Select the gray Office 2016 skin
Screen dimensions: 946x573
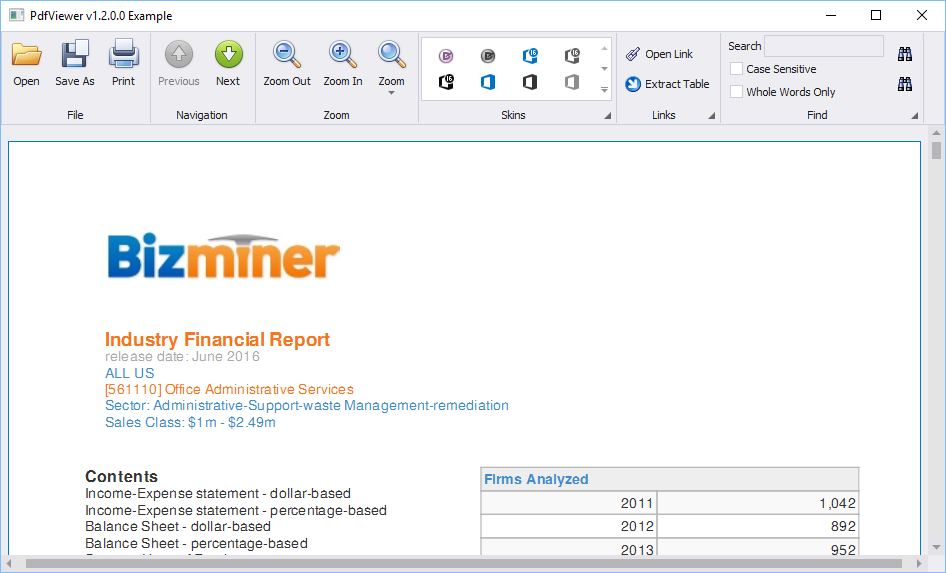572,56
